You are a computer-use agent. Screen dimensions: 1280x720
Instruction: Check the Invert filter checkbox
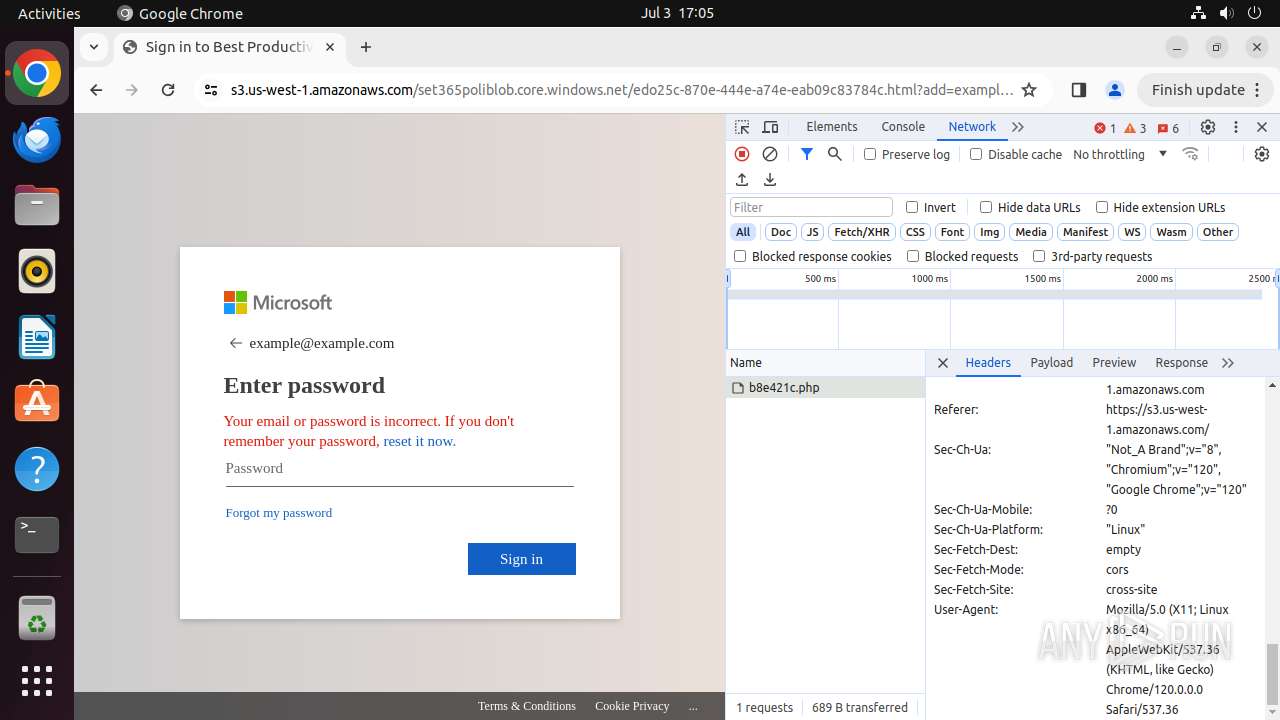(912, 207)
